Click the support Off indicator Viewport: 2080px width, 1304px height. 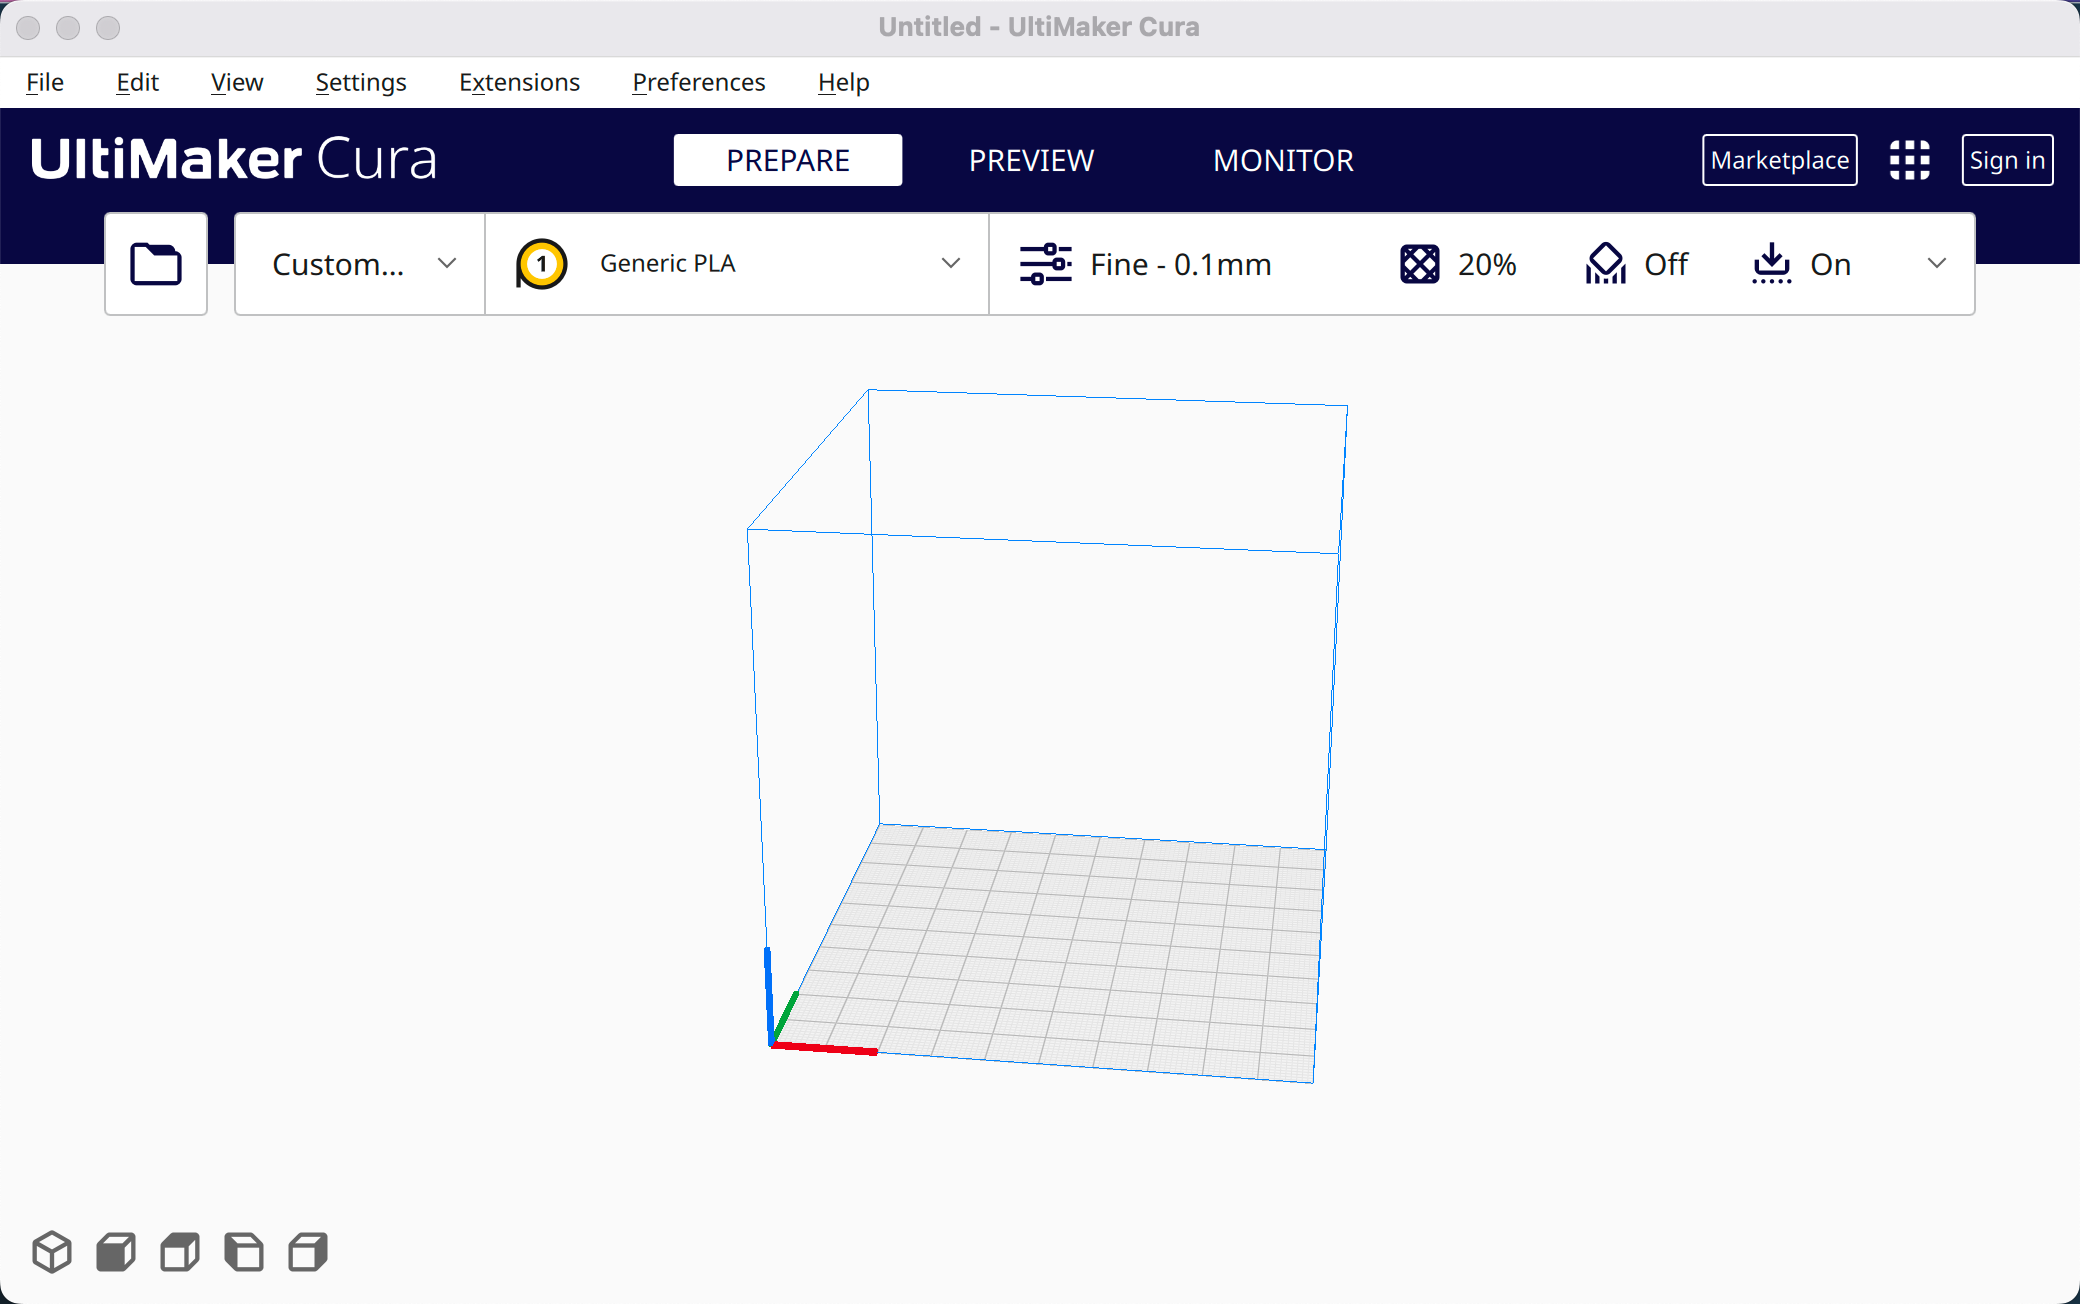coord(1665,264)
